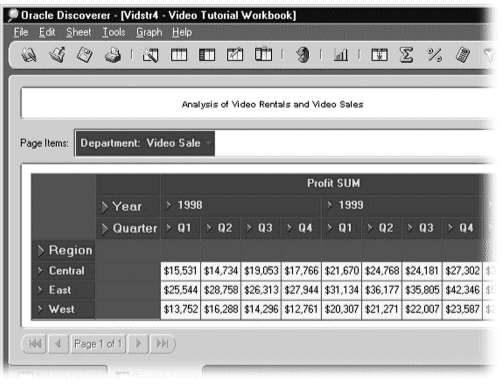Go to next page button
The width and height of the screenshot is (502, 388).
[x=138, y=344]
